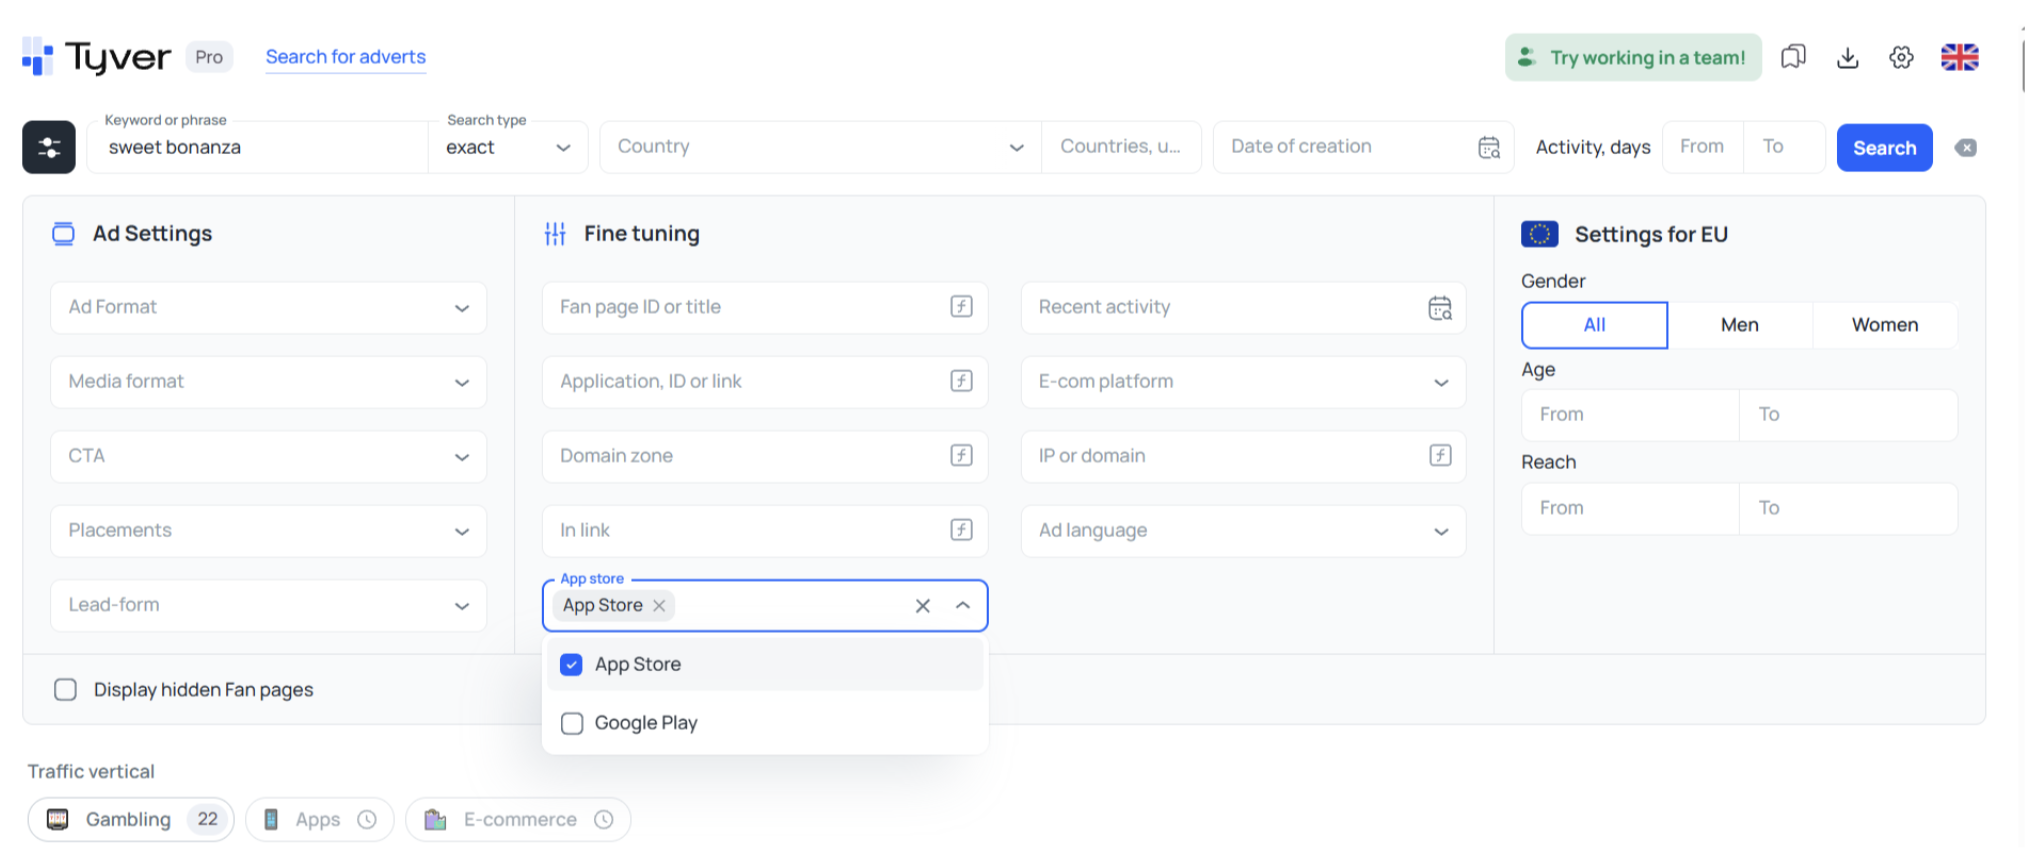Click the Ad Settings panel icon
The width and height of the screenshot is (2026, 856).
(63, 234)
